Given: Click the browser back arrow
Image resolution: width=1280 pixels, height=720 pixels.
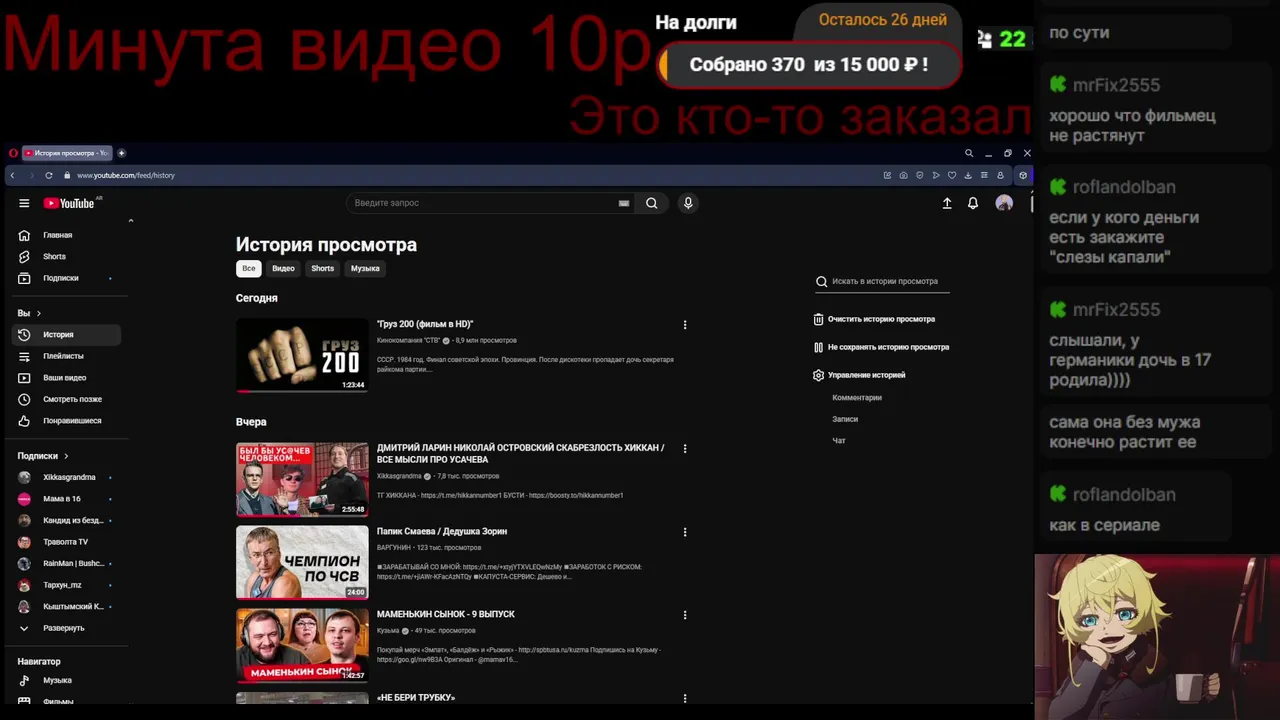Looking at the screenshot, I should [x=12, y=175].
